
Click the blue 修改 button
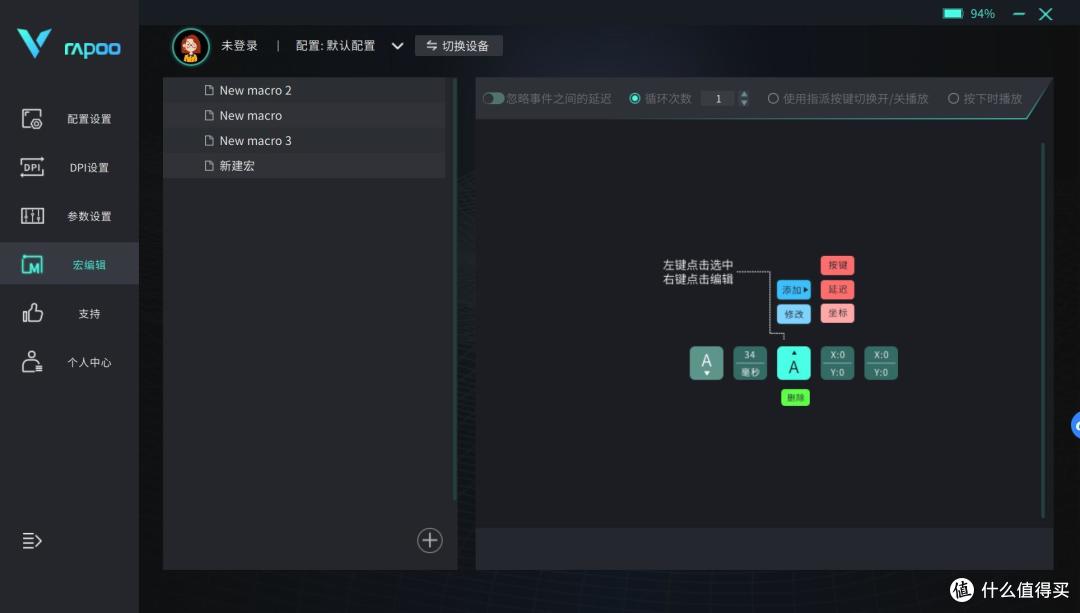click(x=793, y=314)
